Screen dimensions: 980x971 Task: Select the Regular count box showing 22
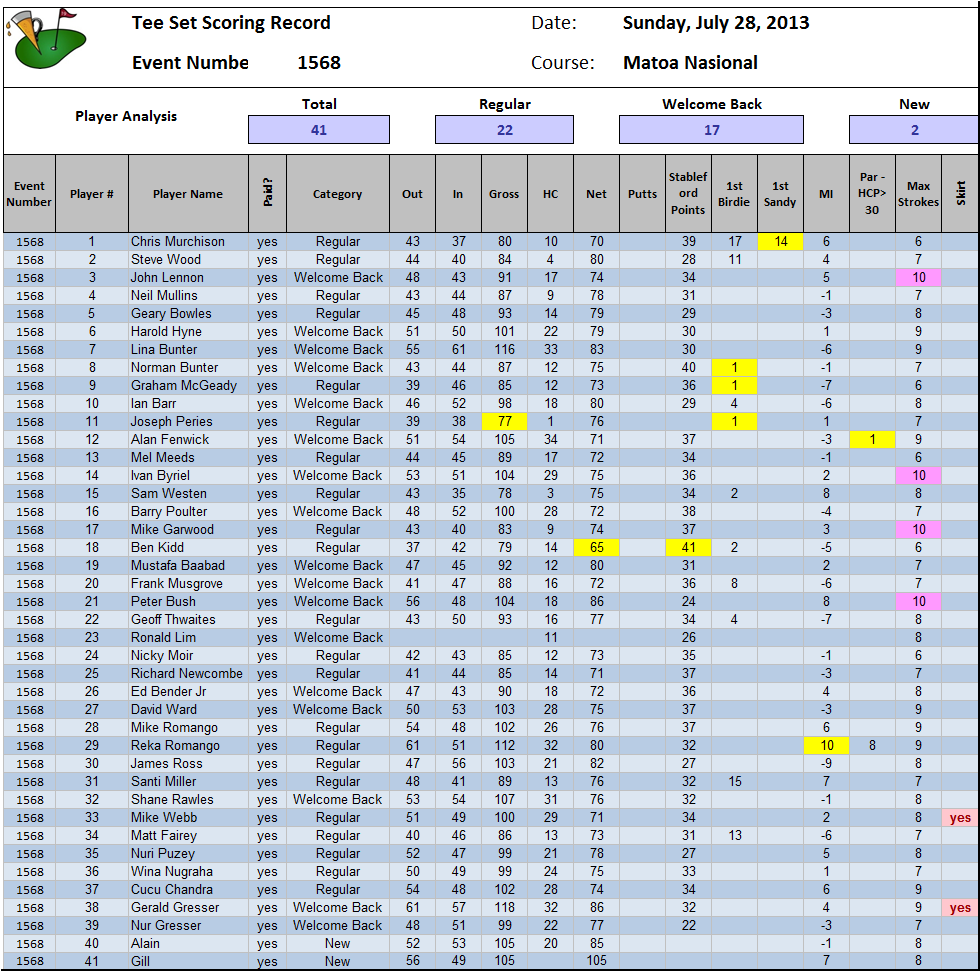[504, 130]
